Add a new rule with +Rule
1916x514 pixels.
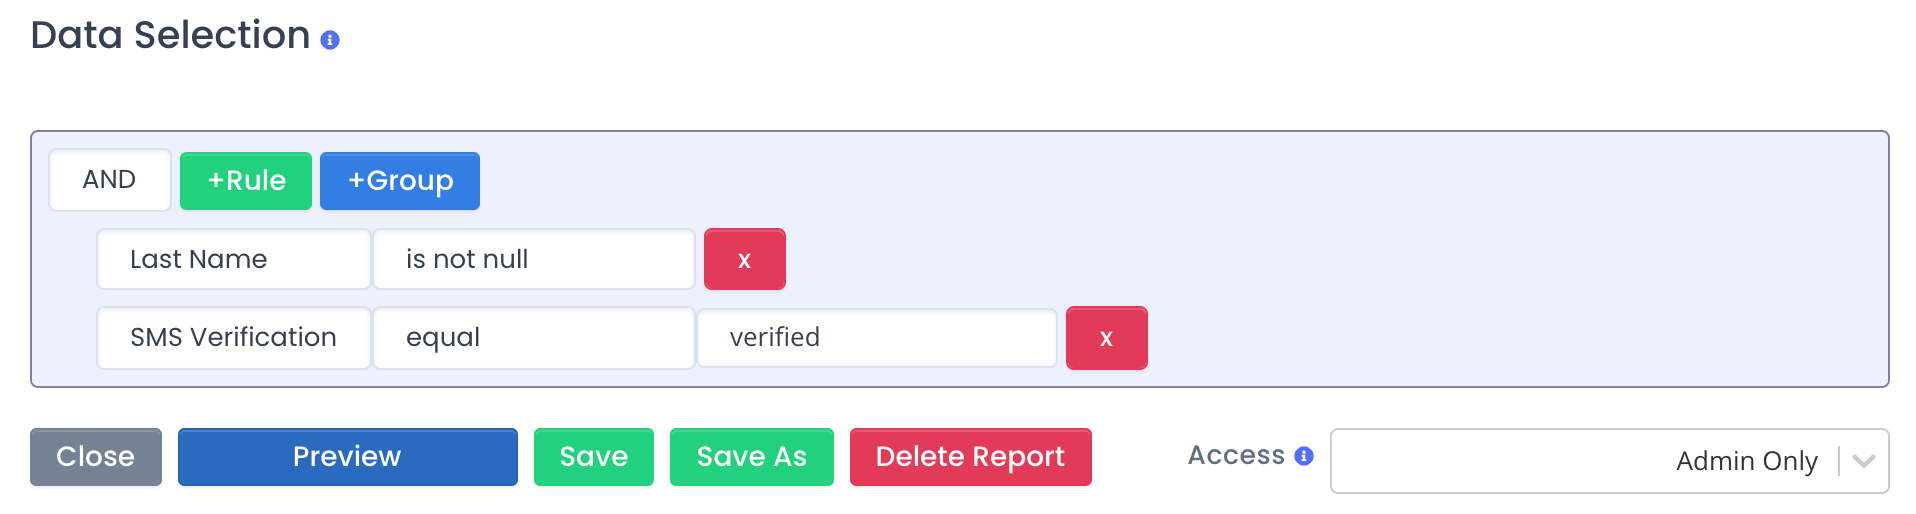[x=246, y=181]
